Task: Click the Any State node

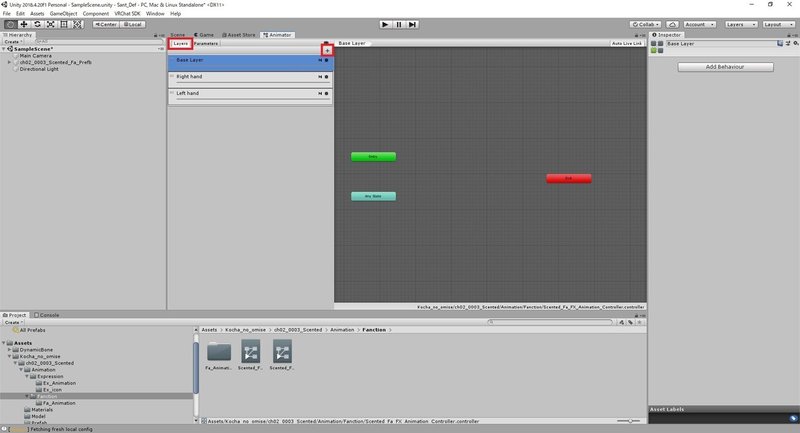Action: pyautogui.click(x=373, y=196)
